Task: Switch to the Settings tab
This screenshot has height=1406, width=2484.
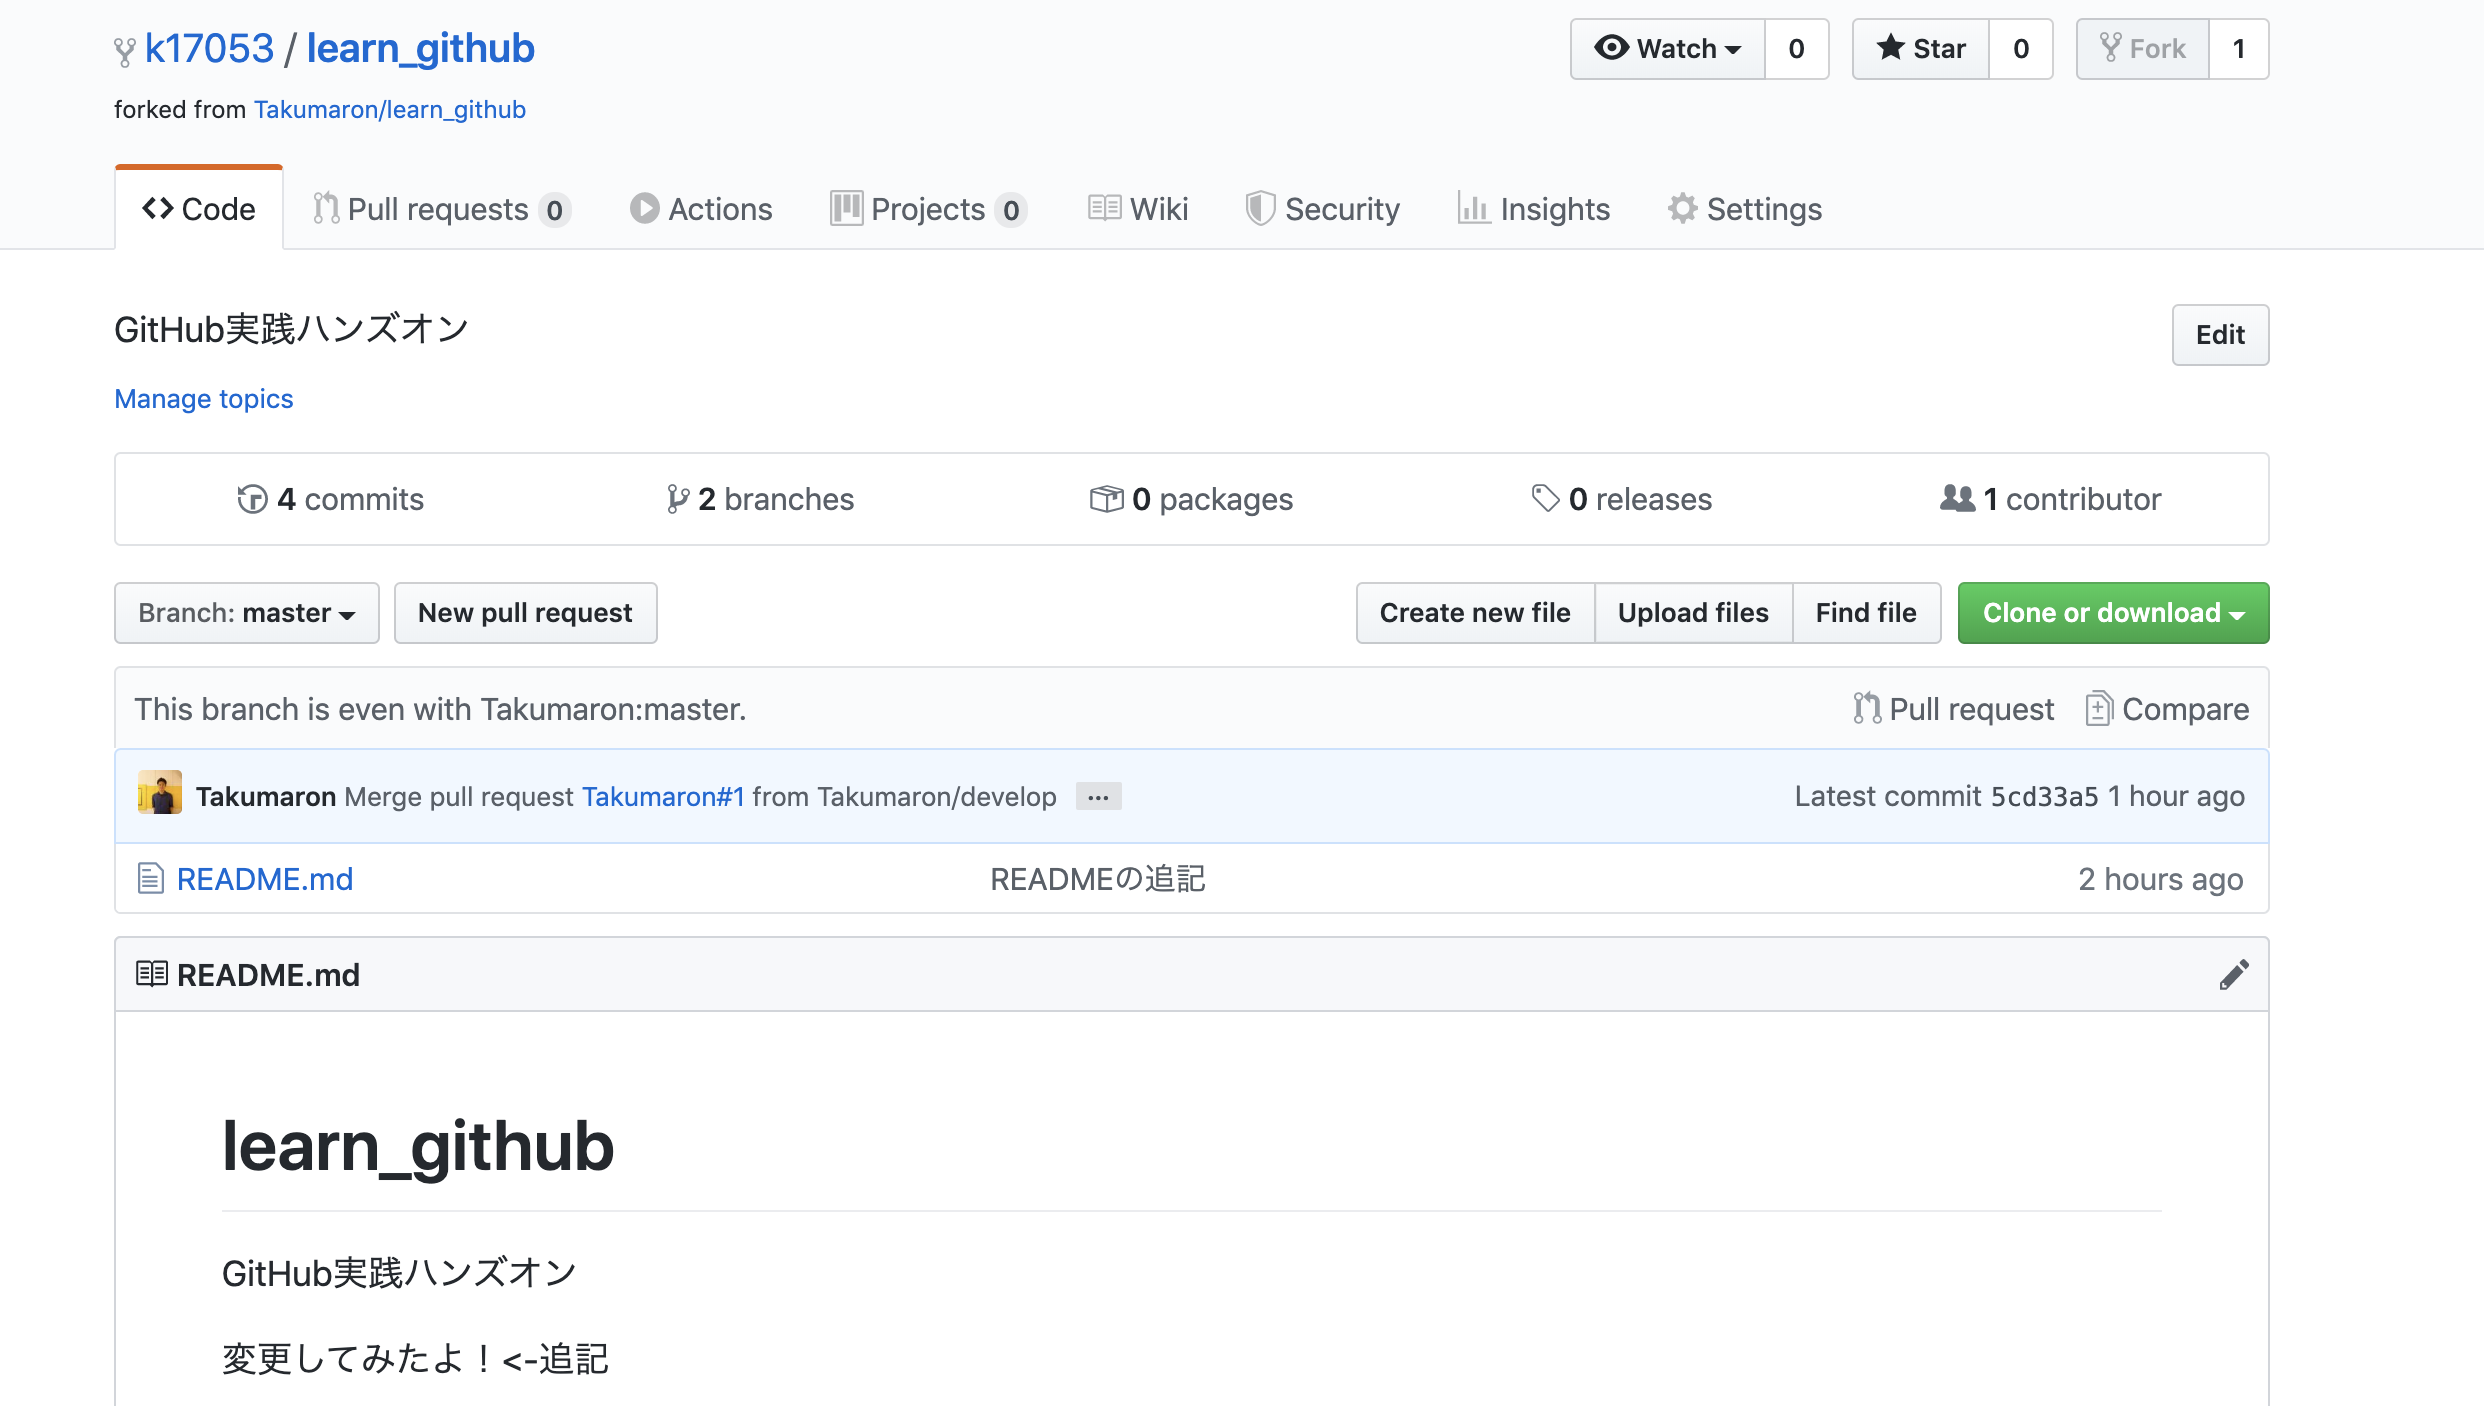Action: [1744, 209]
